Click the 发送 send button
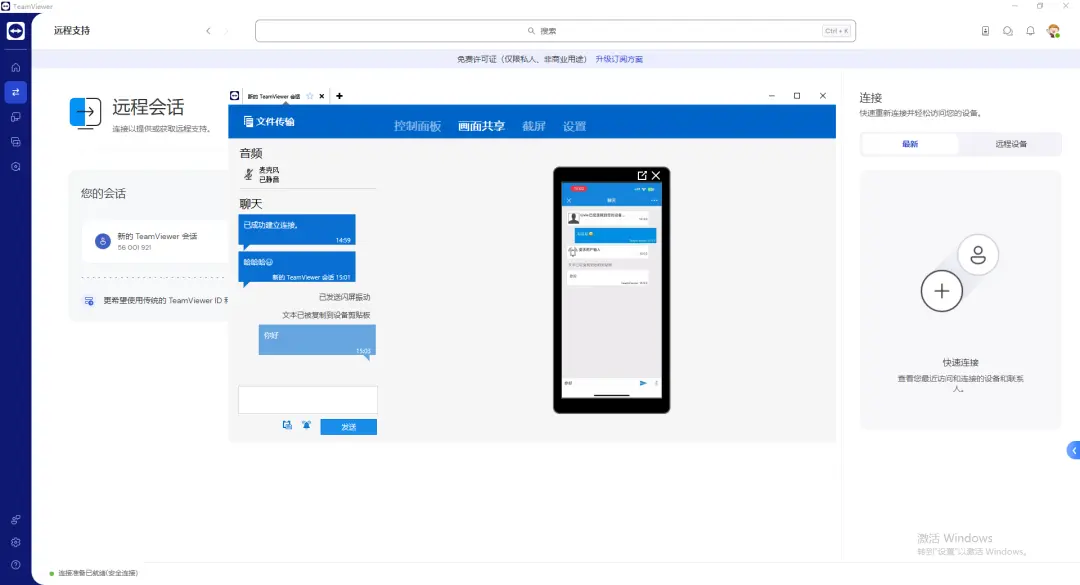1080x585 pixels. coord(349,425)
